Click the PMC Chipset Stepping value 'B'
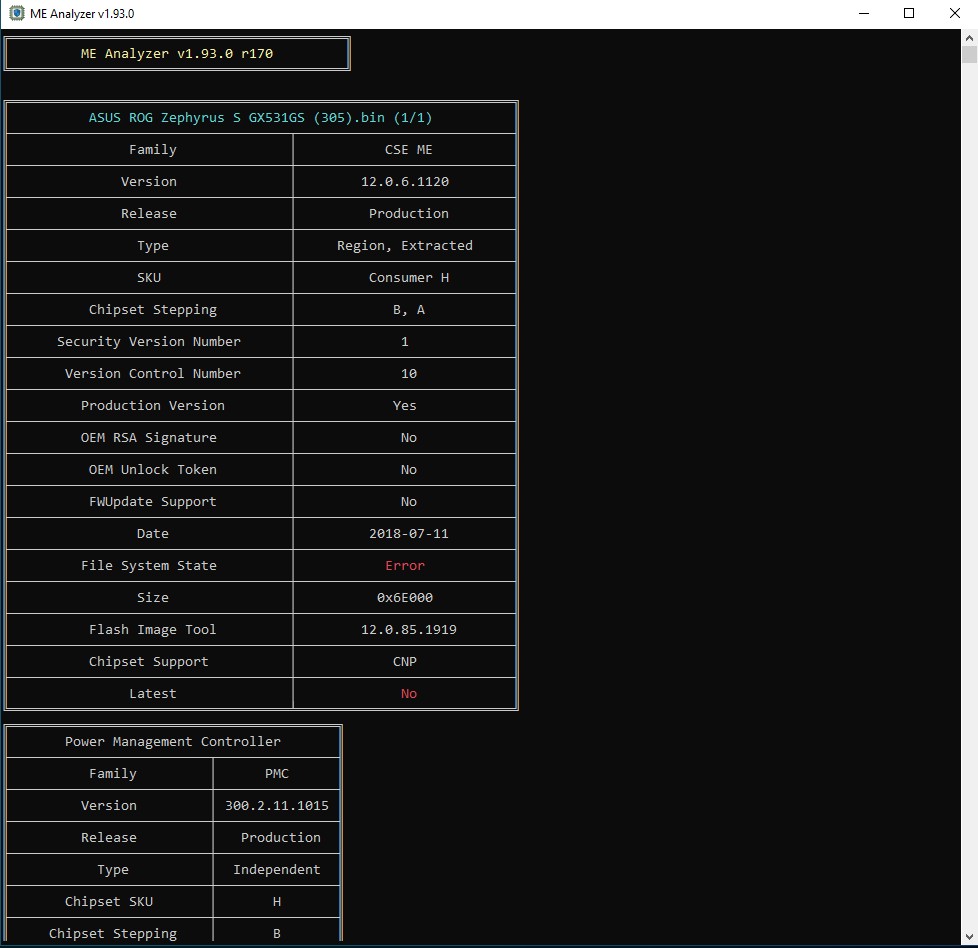 [277, 934]
